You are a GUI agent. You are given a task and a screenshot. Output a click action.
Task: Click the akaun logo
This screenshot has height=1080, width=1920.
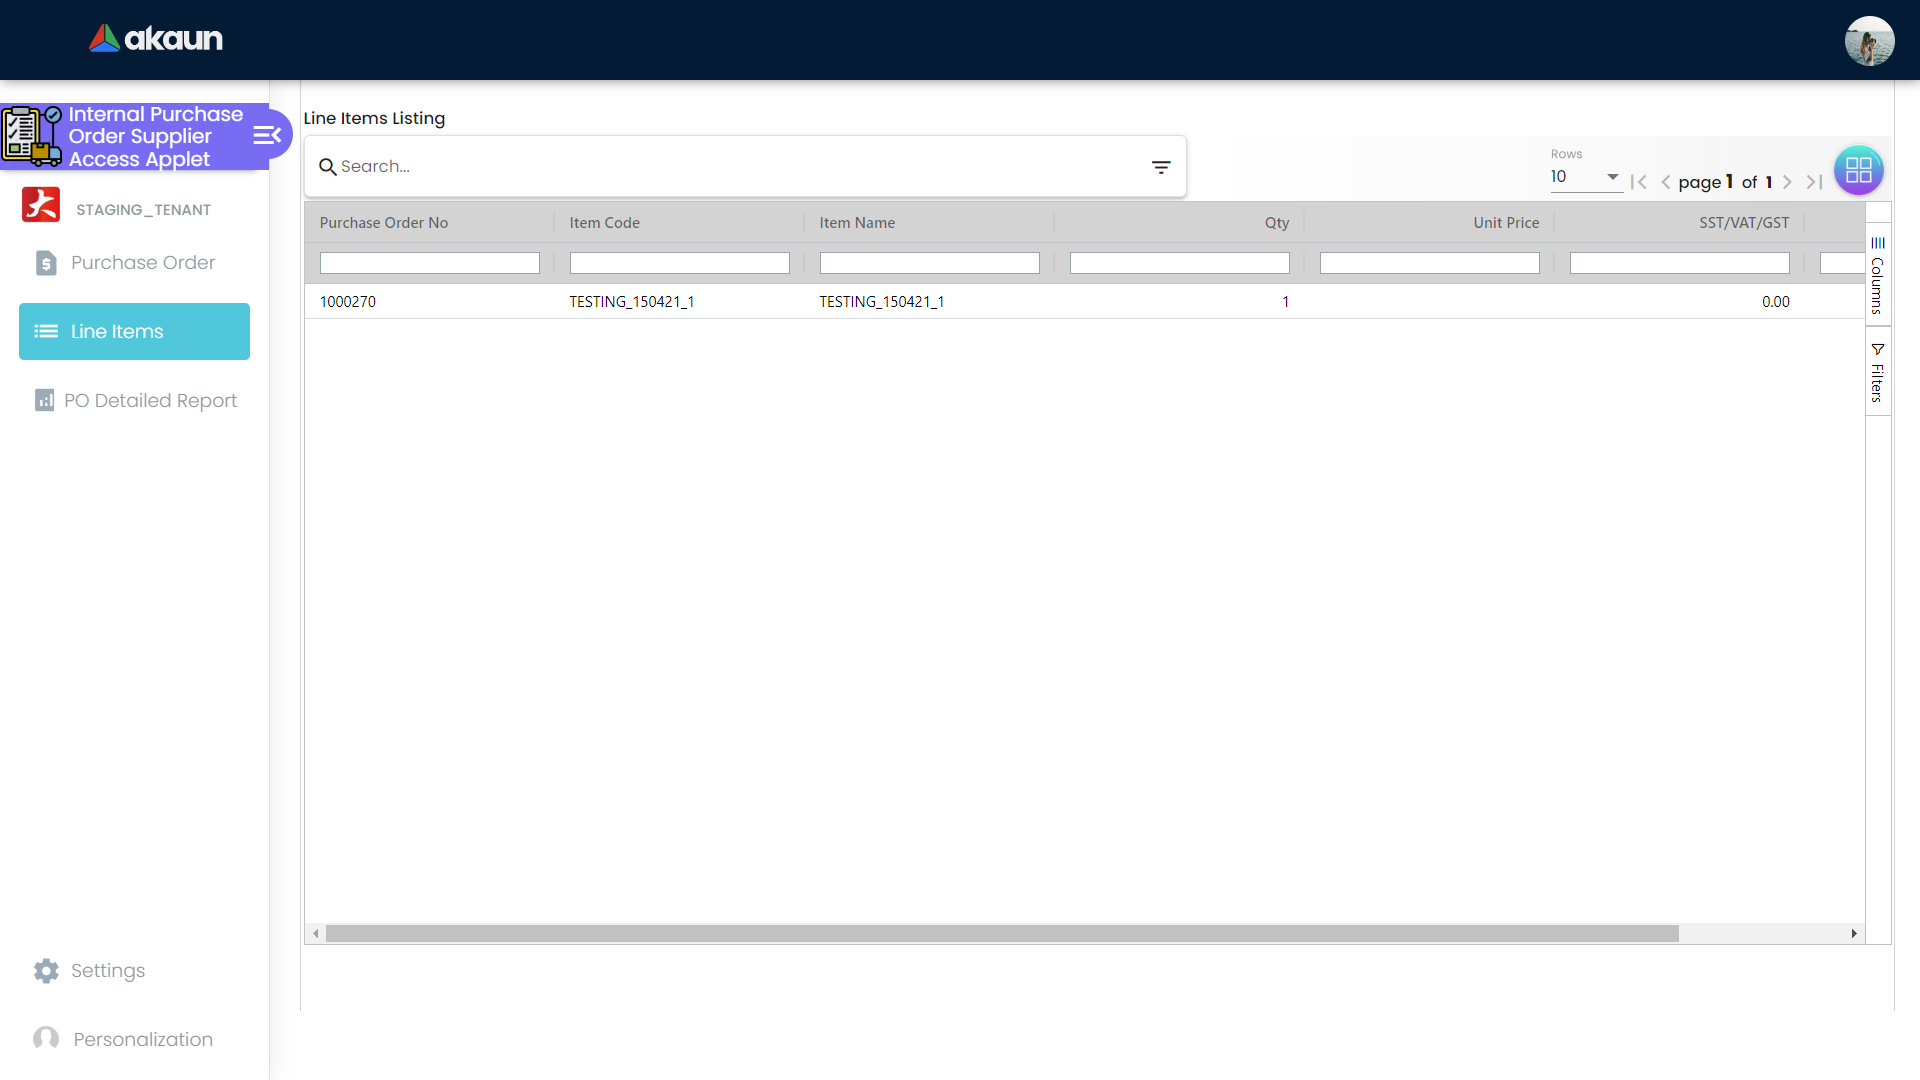[x=156, y=39]
